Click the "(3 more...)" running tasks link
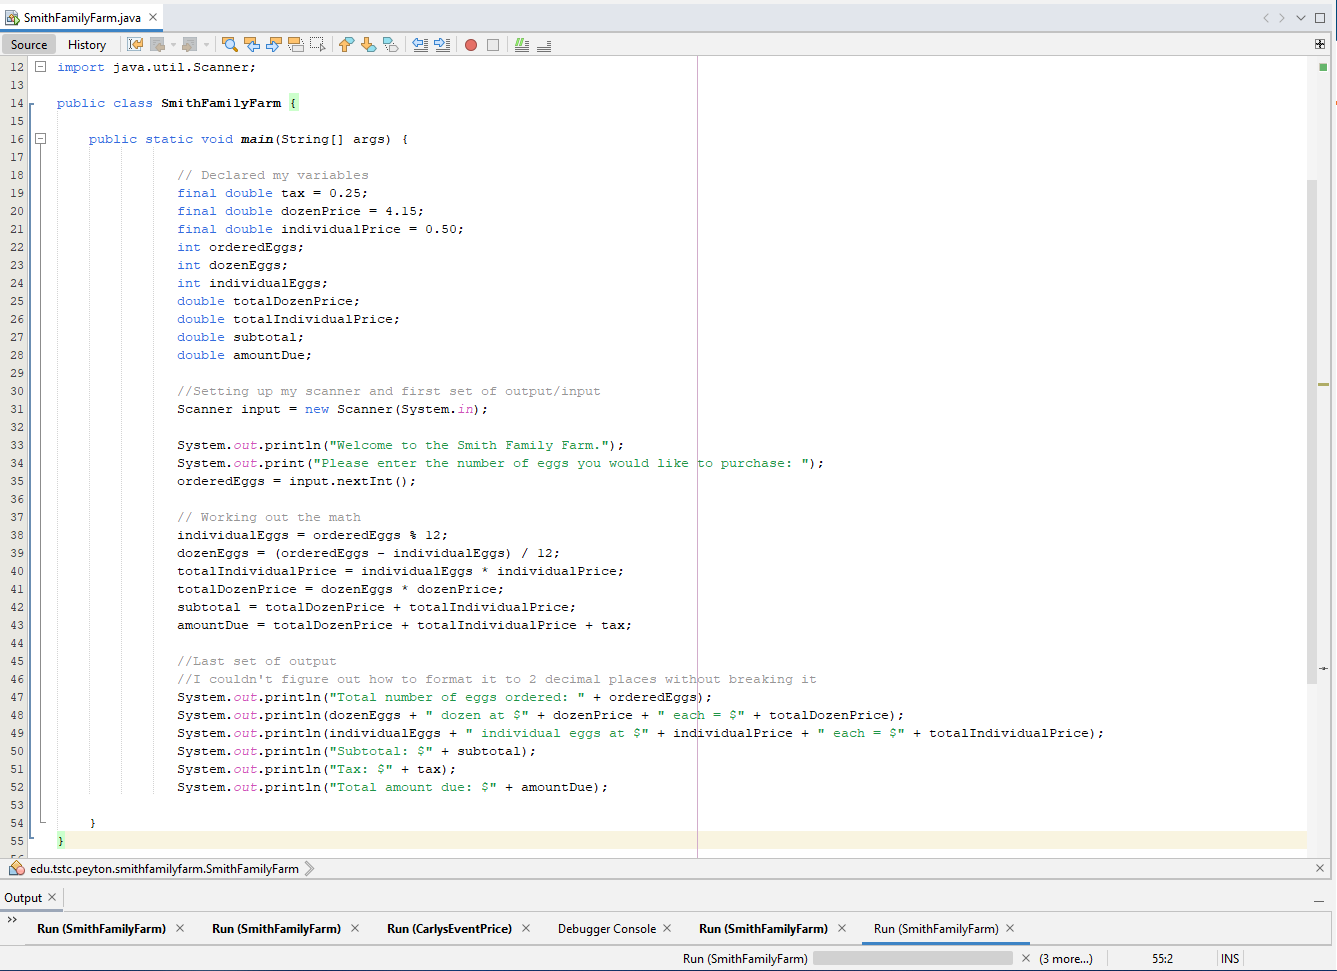This screenshot has width=1337, height=971. pyautogui.click(x=1065, y=959)
